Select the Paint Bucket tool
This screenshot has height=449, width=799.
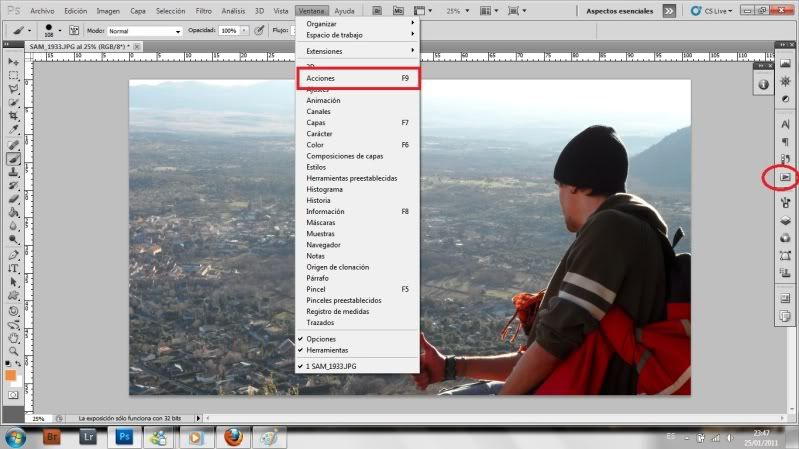(x=13, y=213)
